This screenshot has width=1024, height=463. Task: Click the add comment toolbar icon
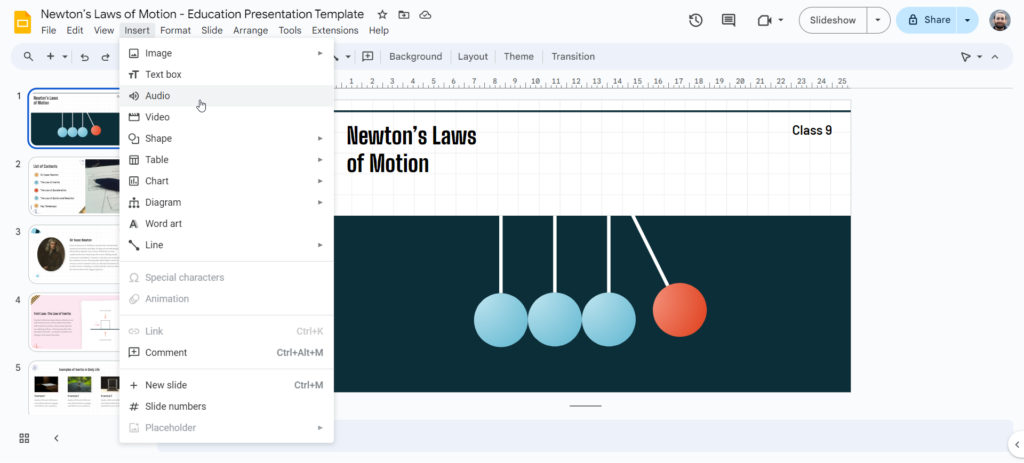pyautogui.click(x=368, y=57)
